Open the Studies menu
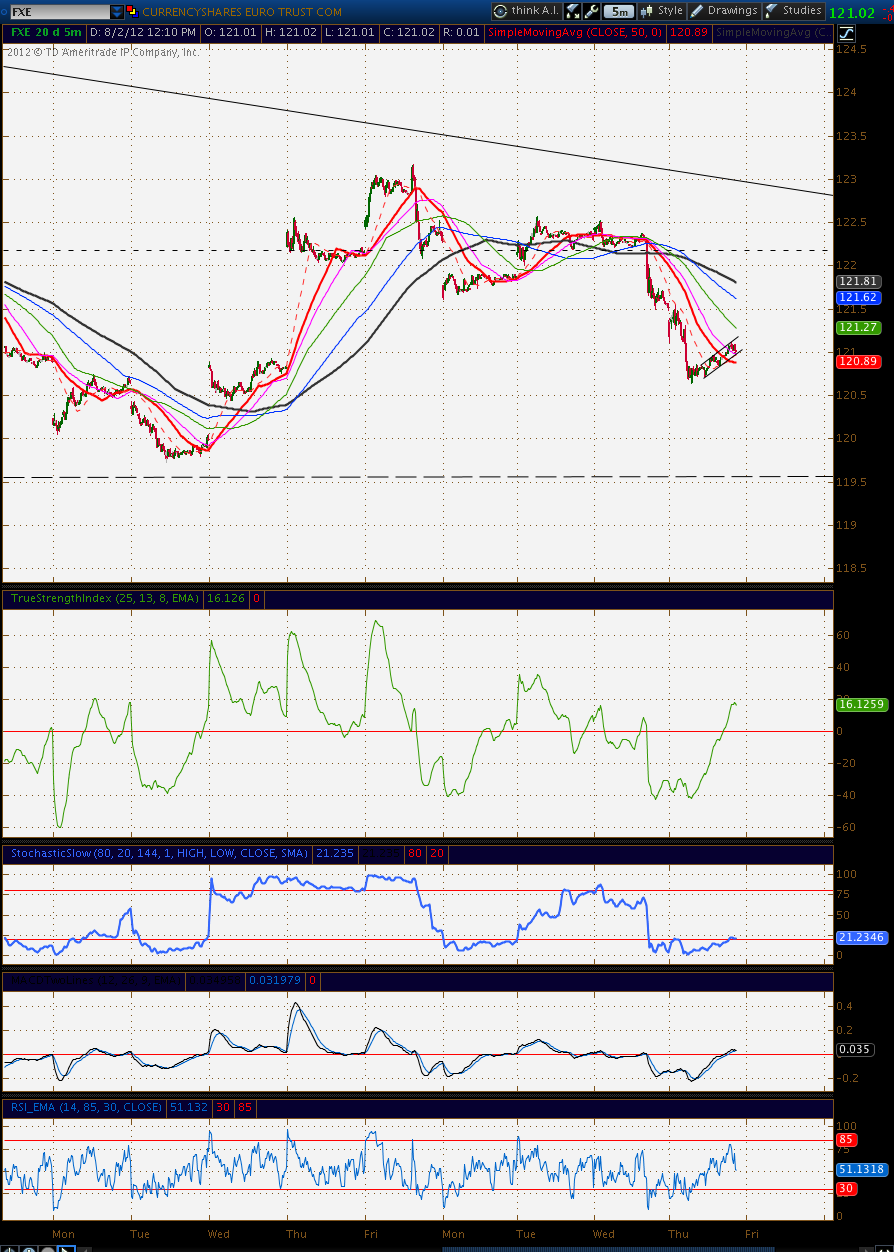This screenshot has width=894, height=1252. 793,11
